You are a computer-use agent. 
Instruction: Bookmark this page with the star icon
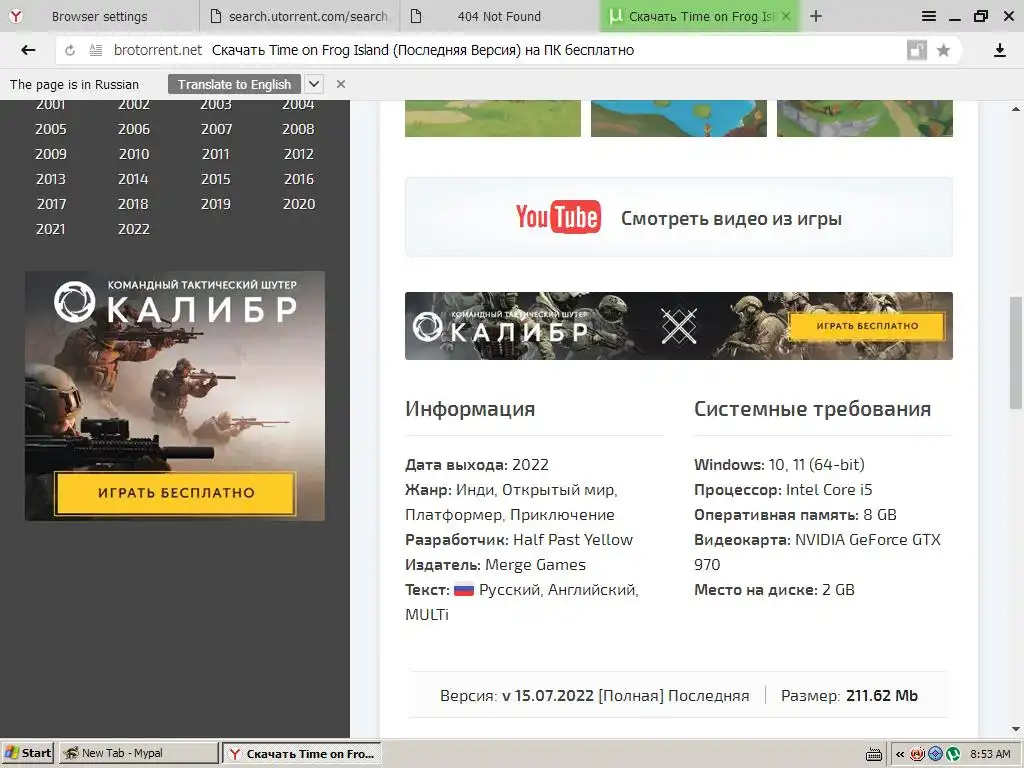click(943, 50)
